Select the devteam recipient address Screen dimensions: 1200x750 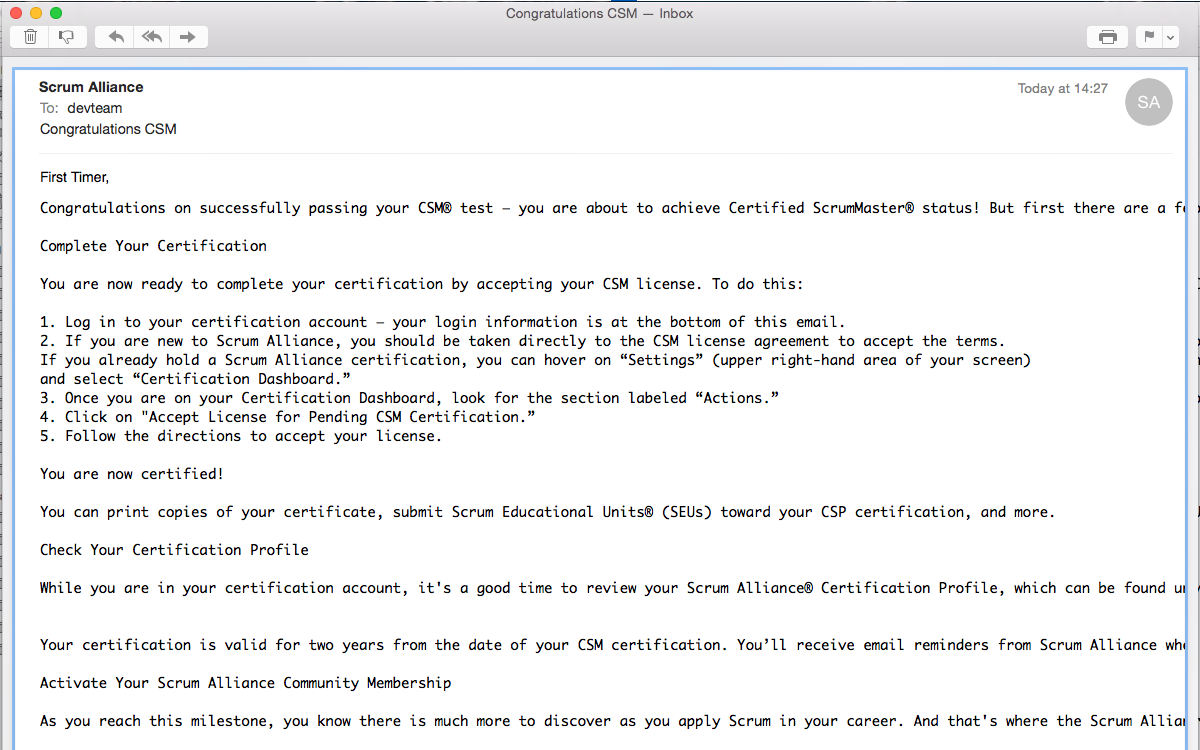click(95, 108)
